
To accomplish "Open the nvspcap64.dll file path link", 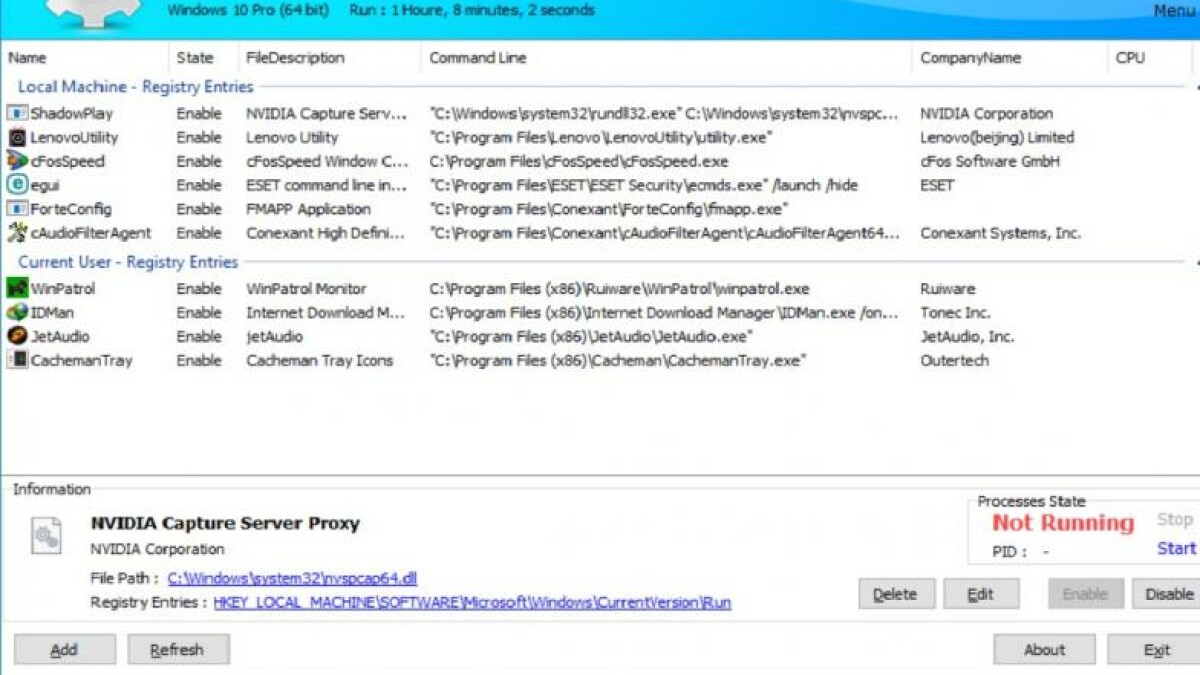I will [x=293, y=578].
